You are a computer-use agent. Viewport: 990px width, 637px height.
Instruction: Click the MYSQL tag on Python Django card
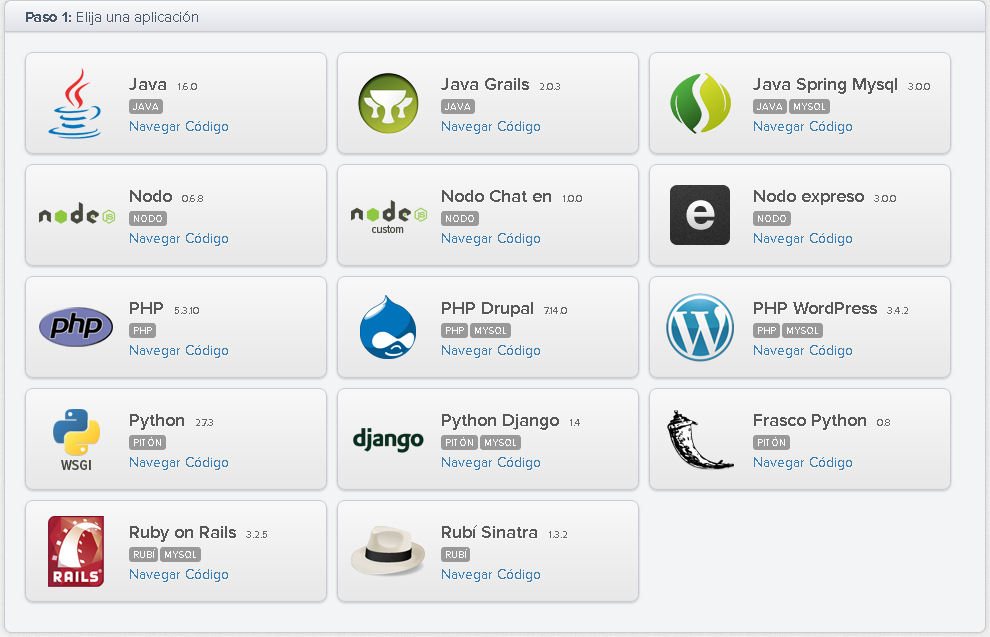500,443
